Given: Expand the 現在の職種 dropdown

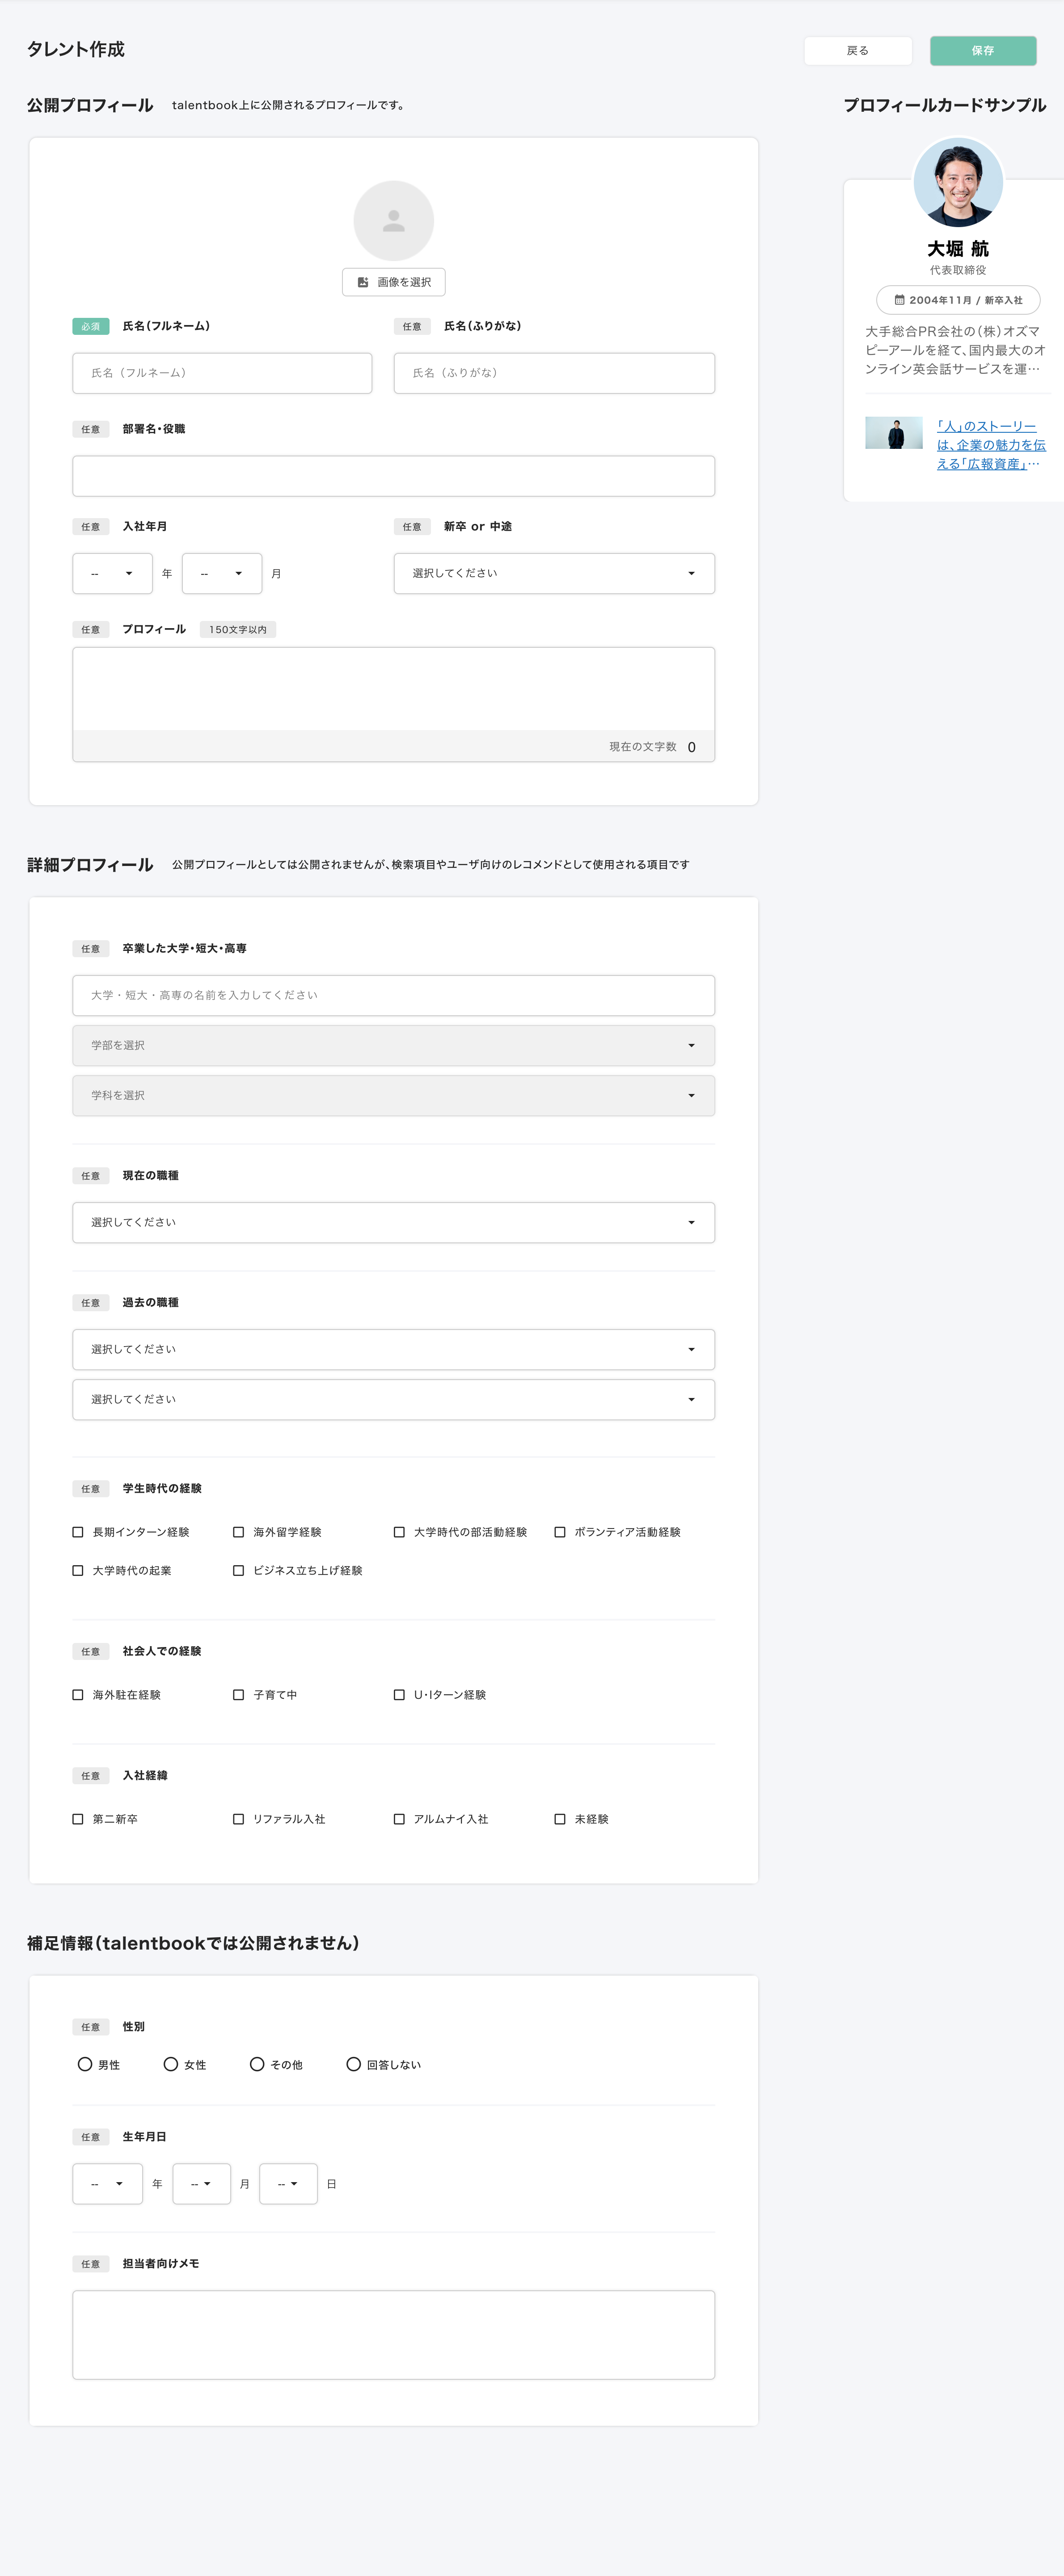Looking at the screenshot, I should [394, 1223].
